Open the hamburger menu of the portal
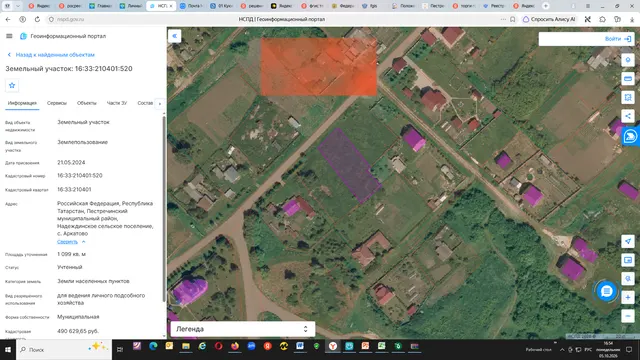This screenshot has height=360, width=640. click(9, 36)
